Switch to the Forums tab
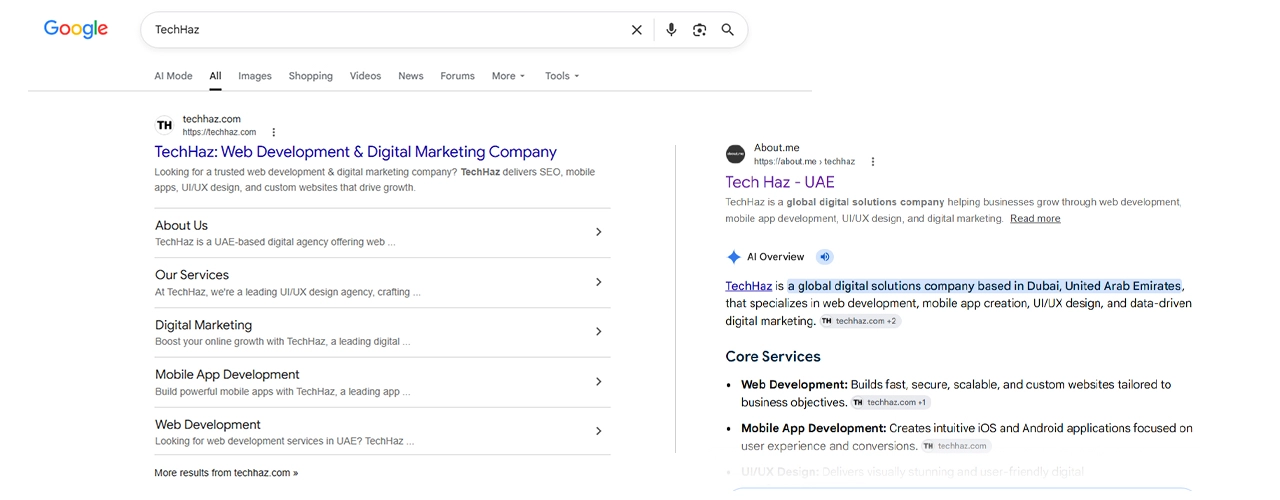This screenshot has width=1280, height=500. (x=458, y=76)
